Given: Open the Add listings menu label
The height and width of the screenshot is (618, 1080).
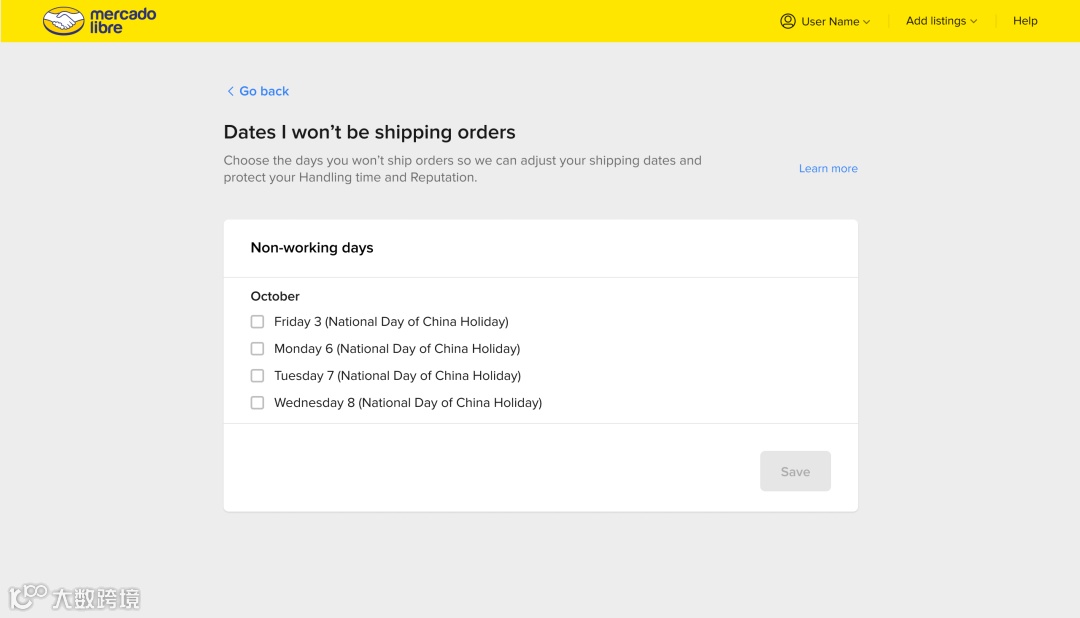Looking at the screenshot, I should (x=935, y=21).
